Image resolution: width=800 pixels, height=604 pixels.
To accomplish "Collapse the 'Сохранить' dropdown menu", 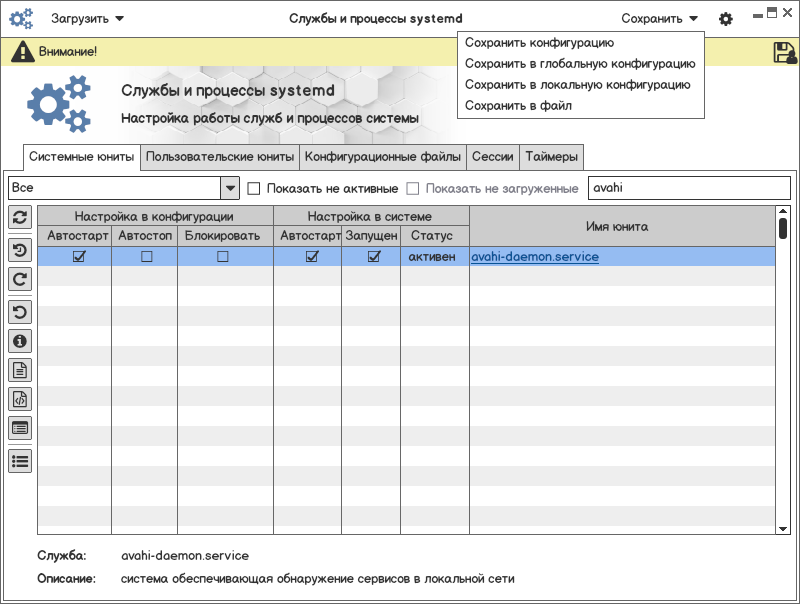I will pyautogui.click(x=659, y=18).
